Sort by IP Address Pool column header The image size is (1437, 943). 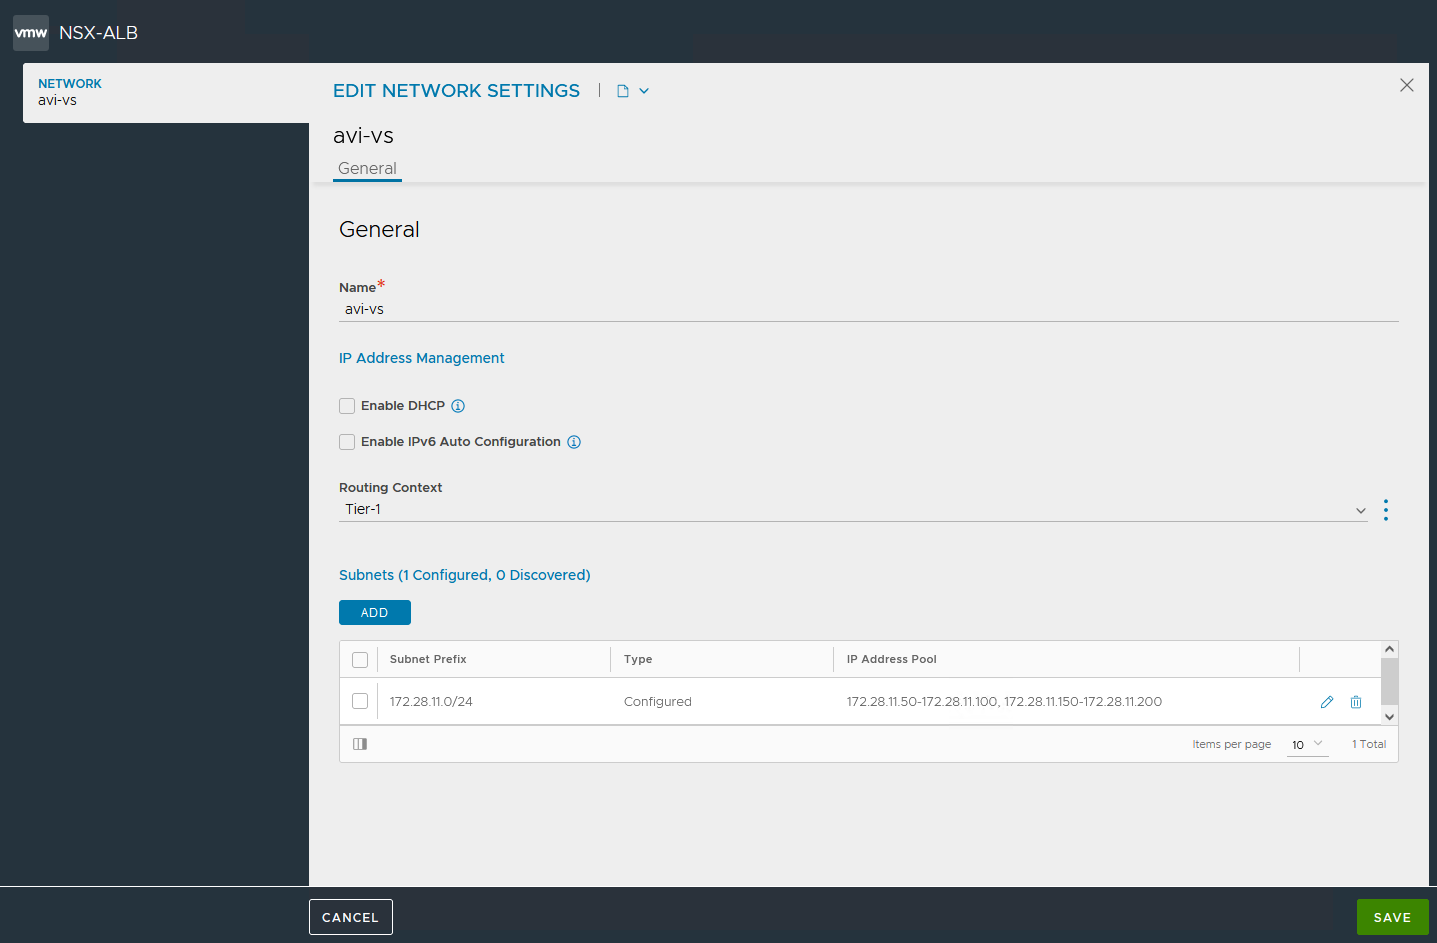[892, 660]
